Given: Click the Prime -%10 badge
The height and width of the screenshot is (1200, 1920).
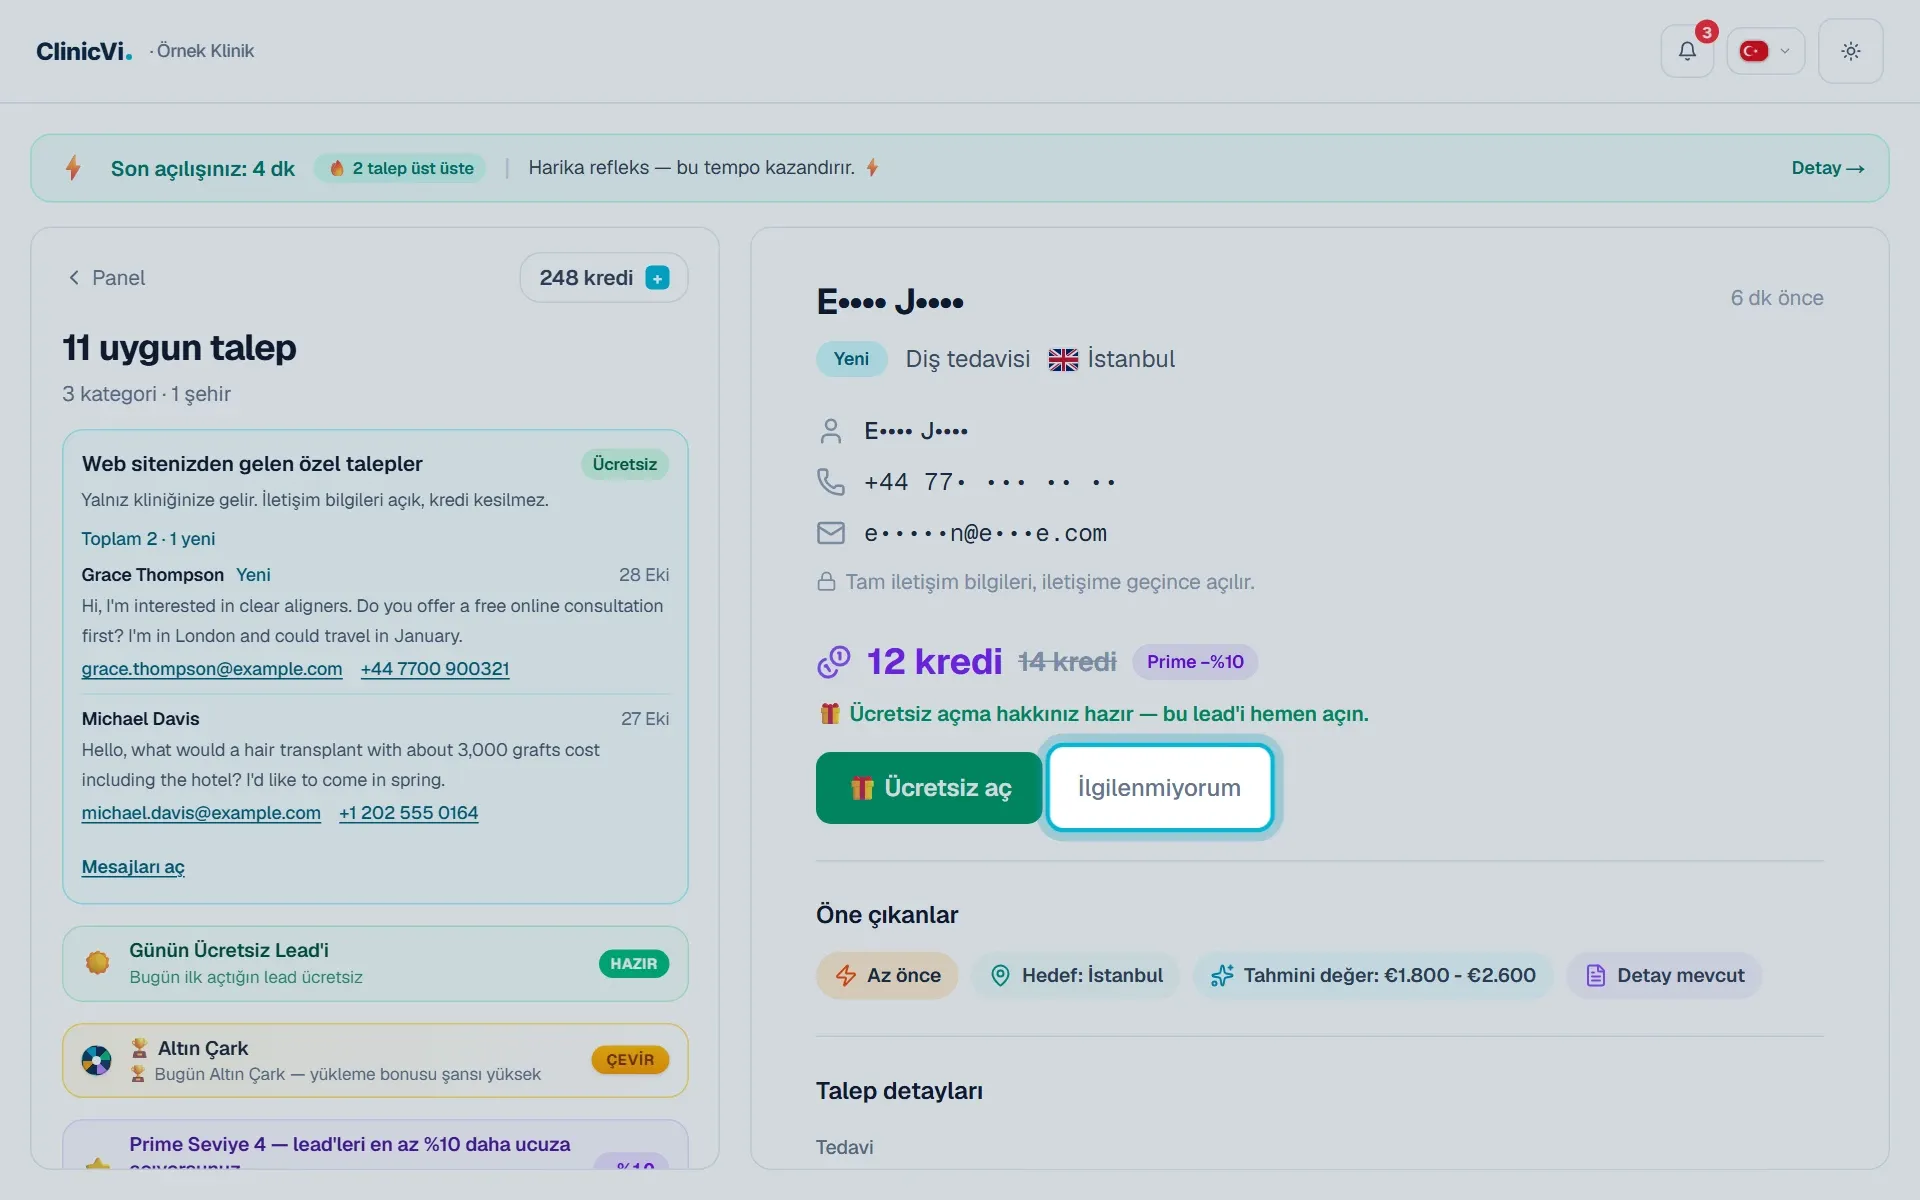Looking at the screenshot, I should click(x=1195, y=662).
